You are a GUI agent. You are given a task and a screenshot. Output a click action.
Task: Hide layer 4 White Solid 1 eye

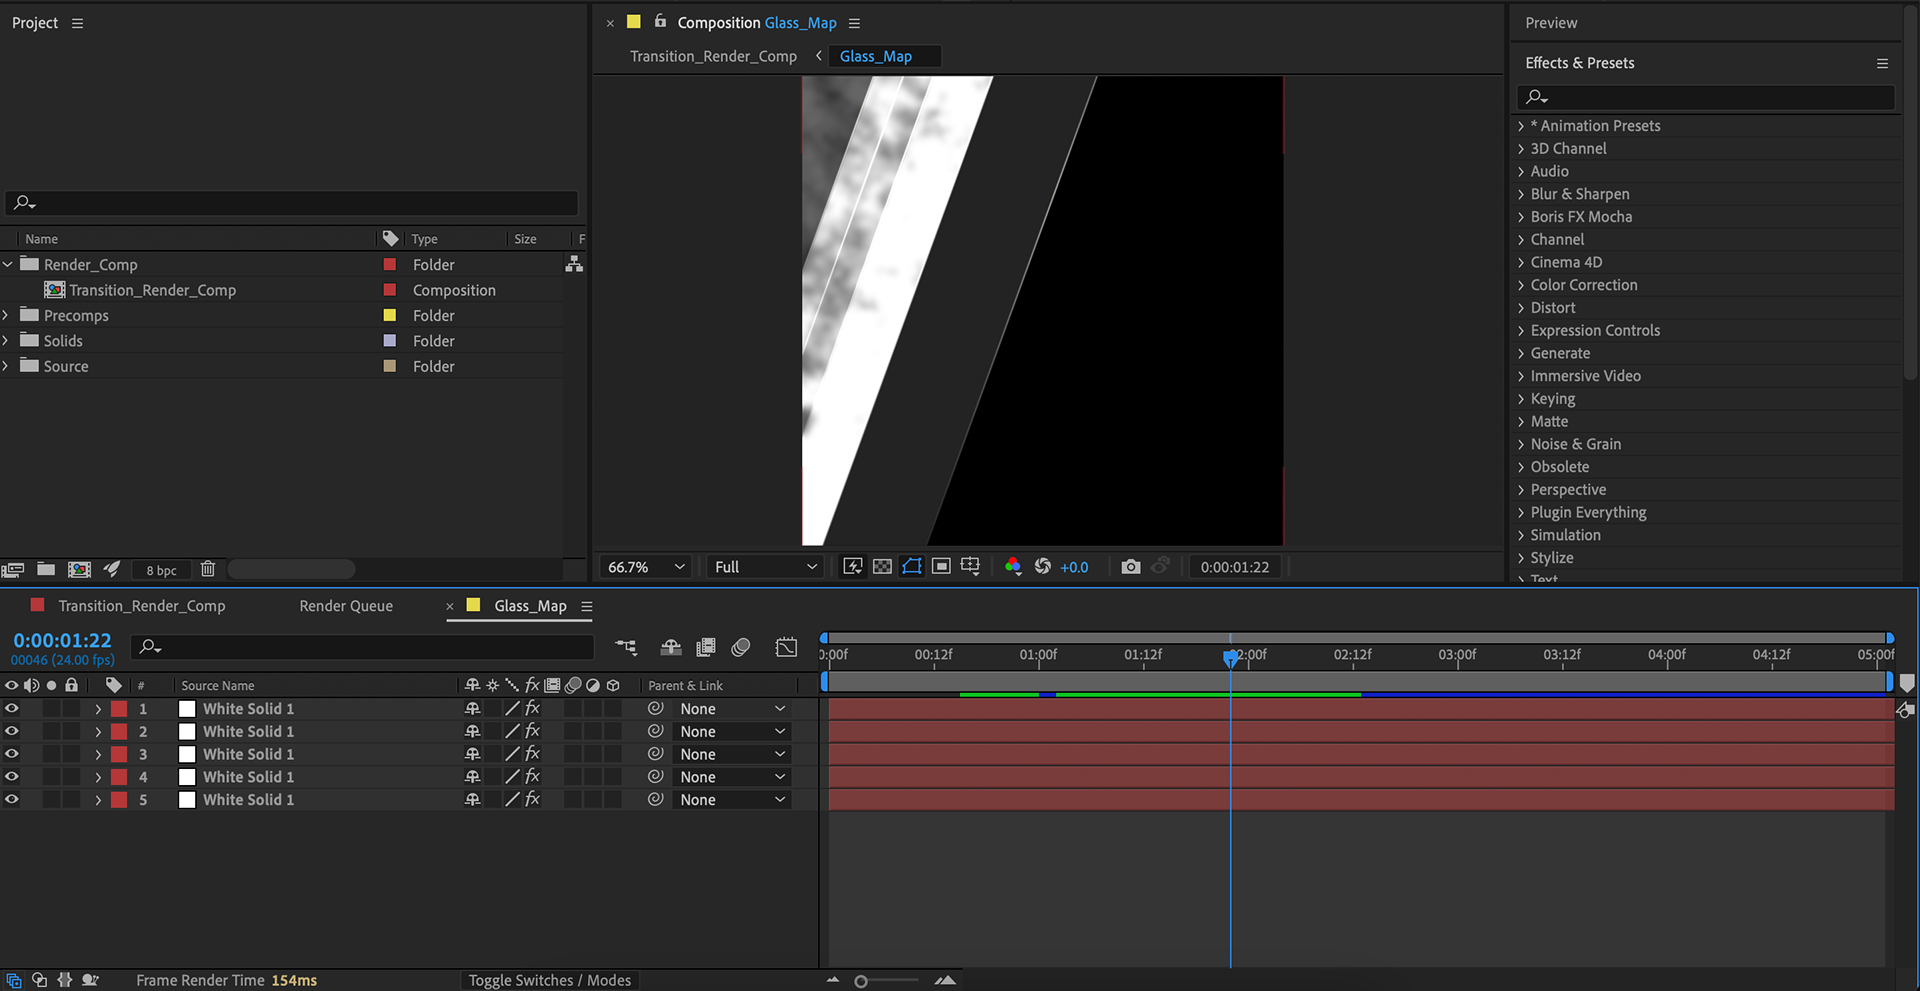(12, 777)
